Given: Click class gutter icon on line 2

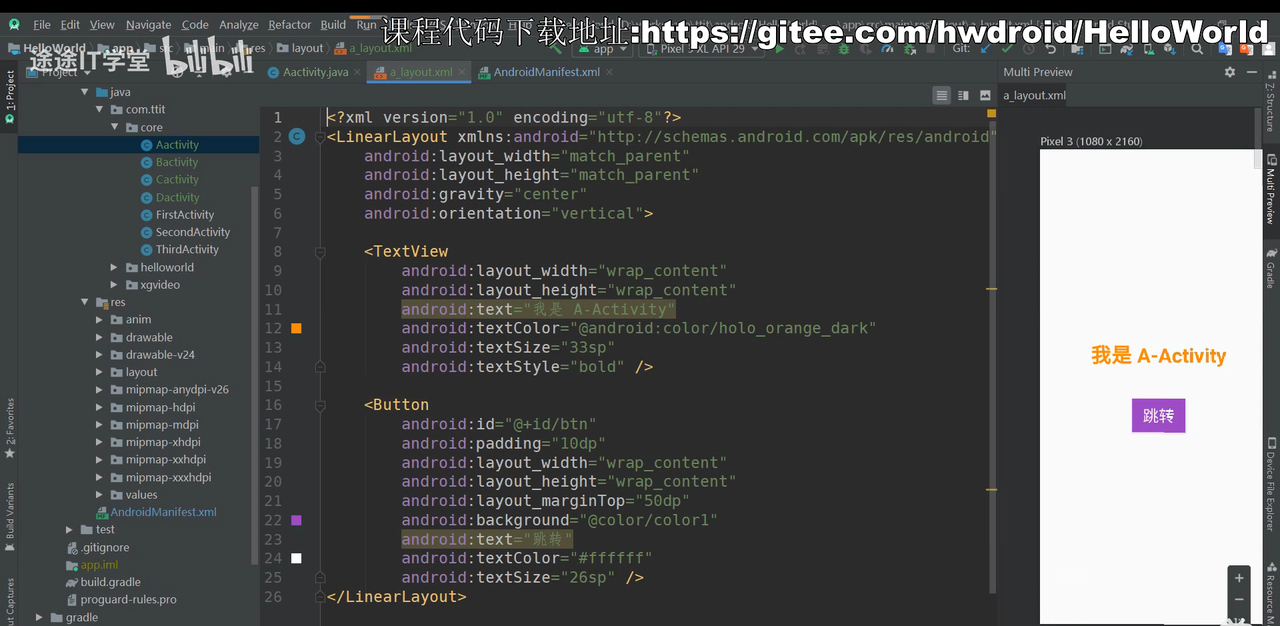Looking at the screenshot, I should pos(296,136).
